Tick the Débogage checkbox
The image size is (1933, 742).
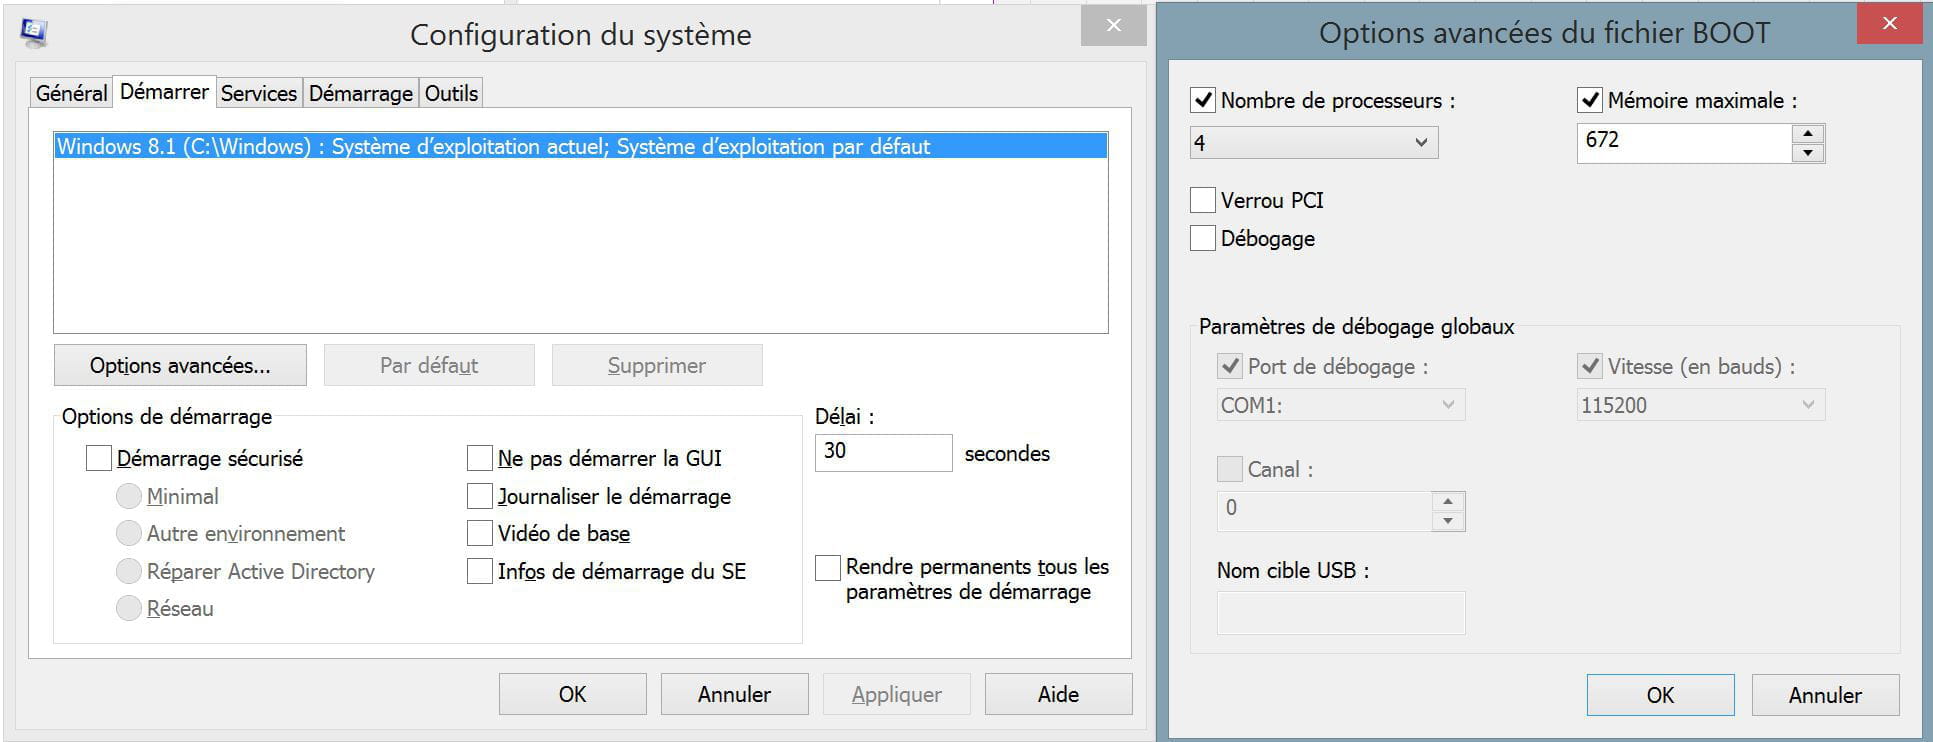(x=1203, y=238)
